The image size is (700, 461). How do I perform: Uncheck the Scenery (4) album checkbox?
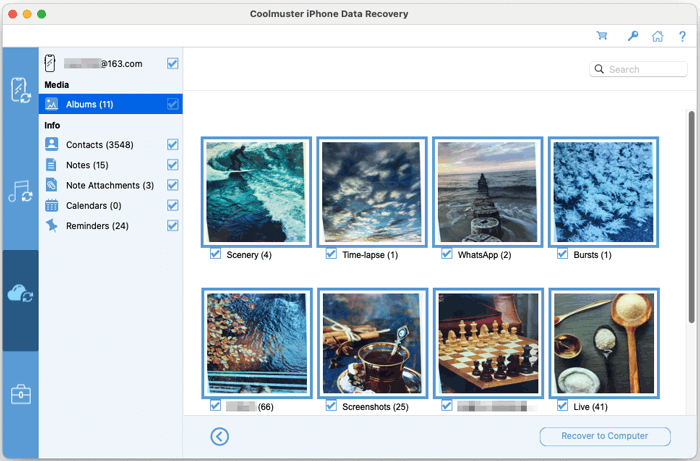pos(215,254)
